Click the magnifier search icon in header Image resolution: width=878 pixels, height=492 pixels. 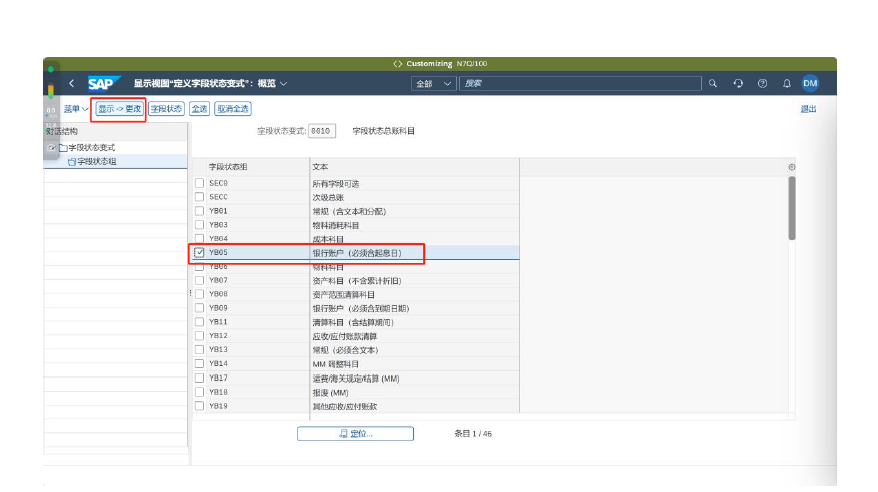713,84
